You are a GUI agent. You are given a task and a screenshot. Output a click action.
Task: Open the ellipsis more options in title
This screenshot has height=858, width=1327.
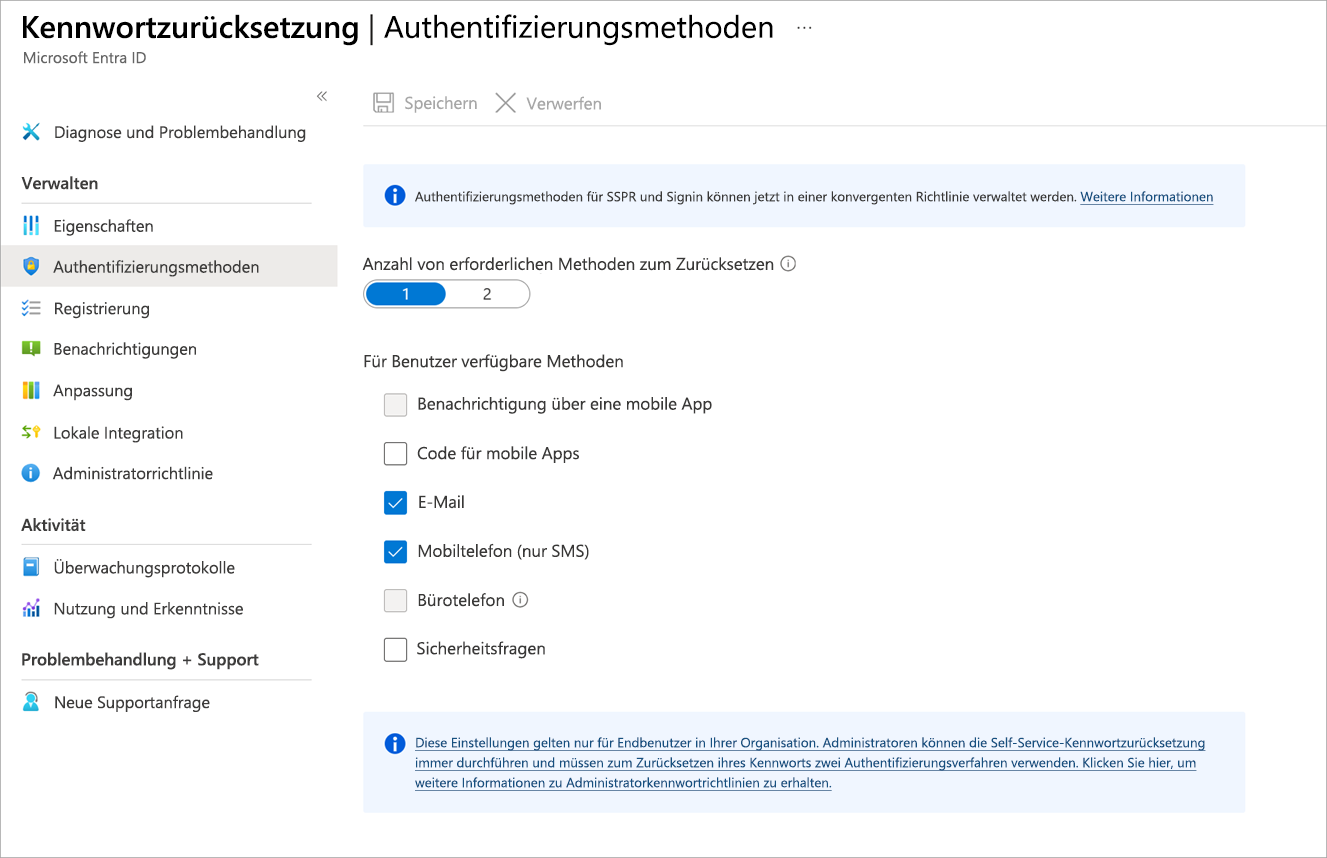(x=804, y=28)
